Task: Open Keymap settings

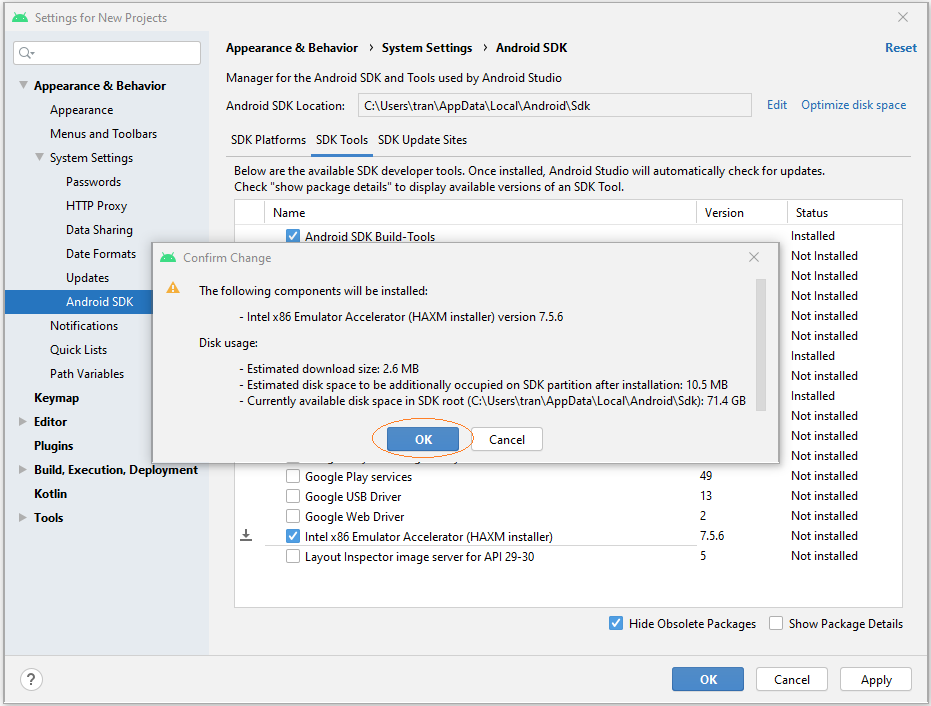Action: click(56, 398)
